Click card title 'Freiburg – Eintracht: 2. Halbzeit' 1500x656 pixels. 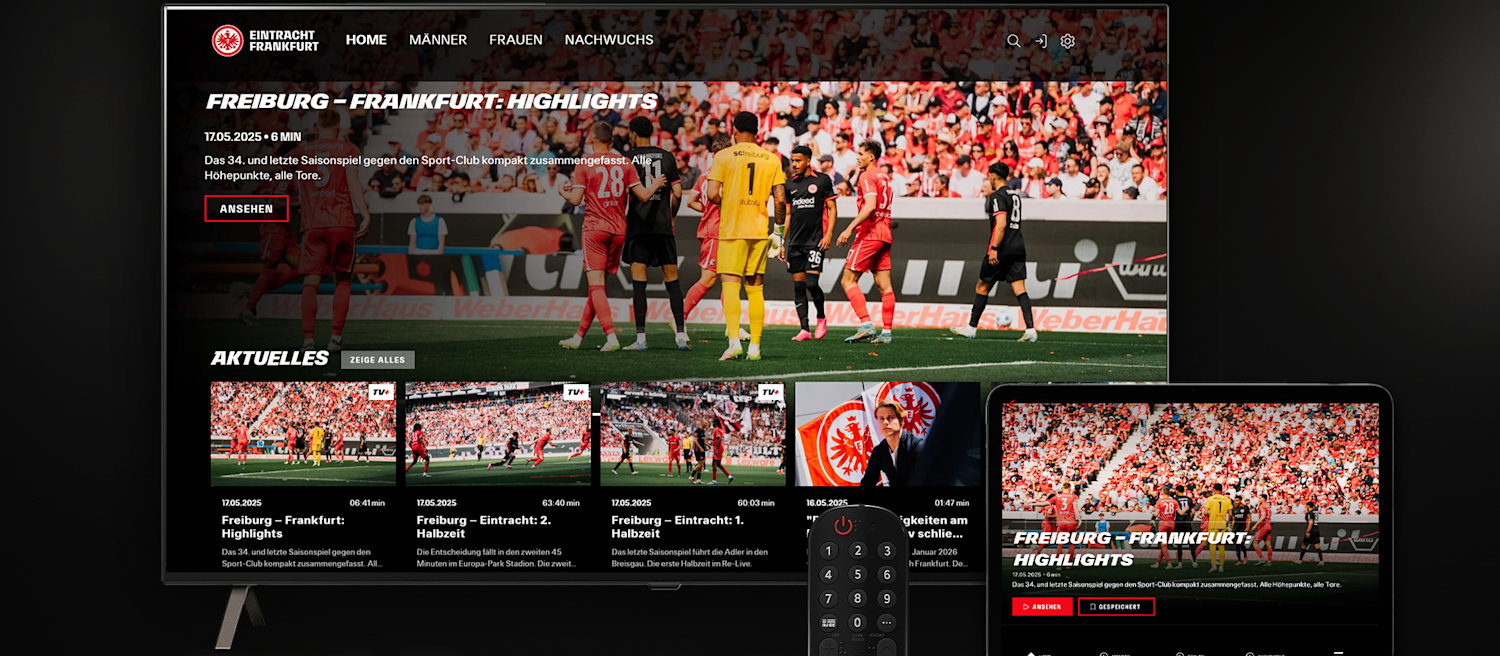[484, 527]
